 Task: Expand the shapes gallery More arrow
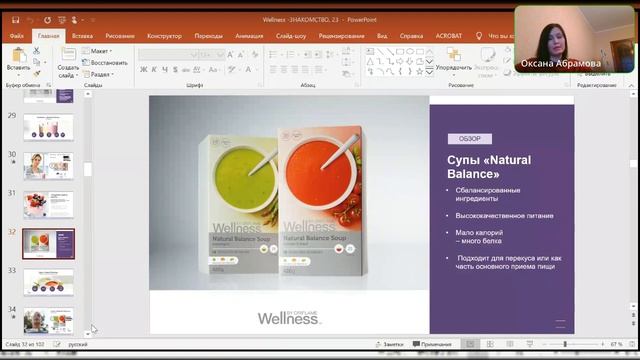click(x=429, y=72)
